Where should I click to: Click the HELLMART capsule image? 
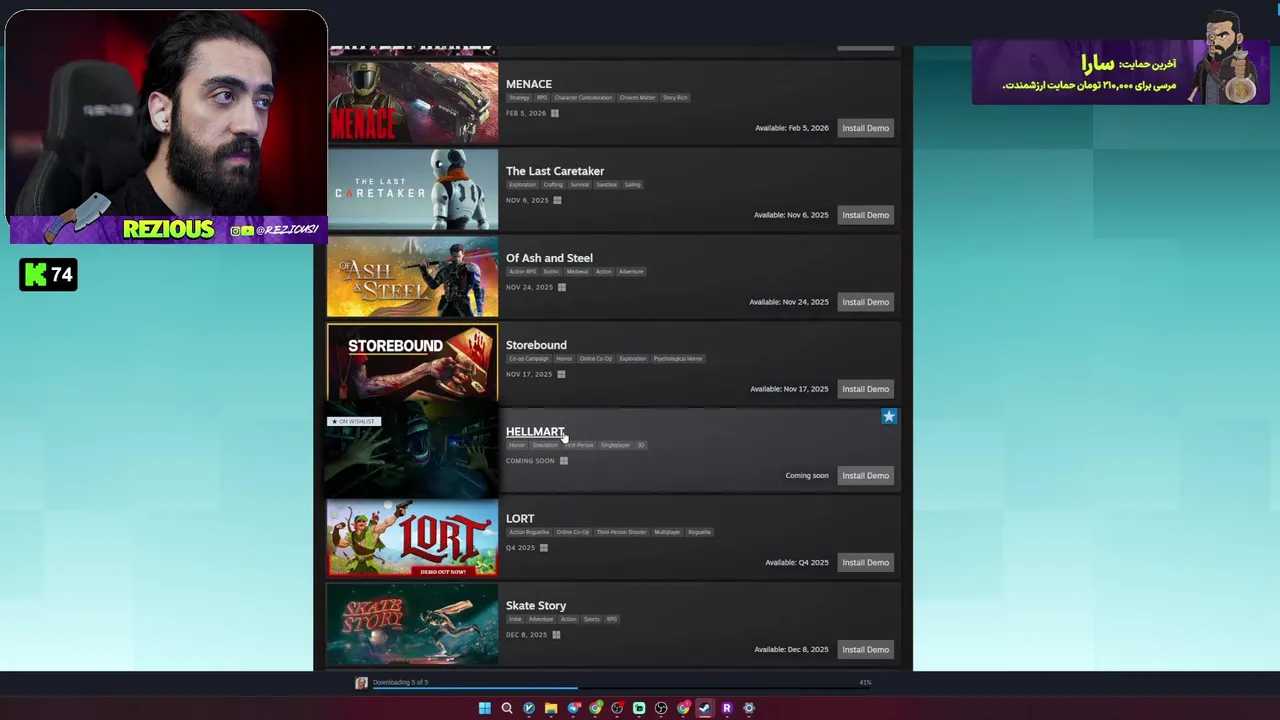[413, 451]
